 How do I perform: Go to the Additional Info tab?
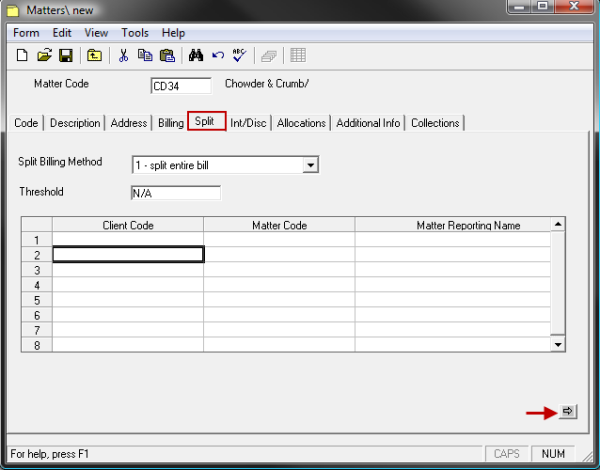368,123
